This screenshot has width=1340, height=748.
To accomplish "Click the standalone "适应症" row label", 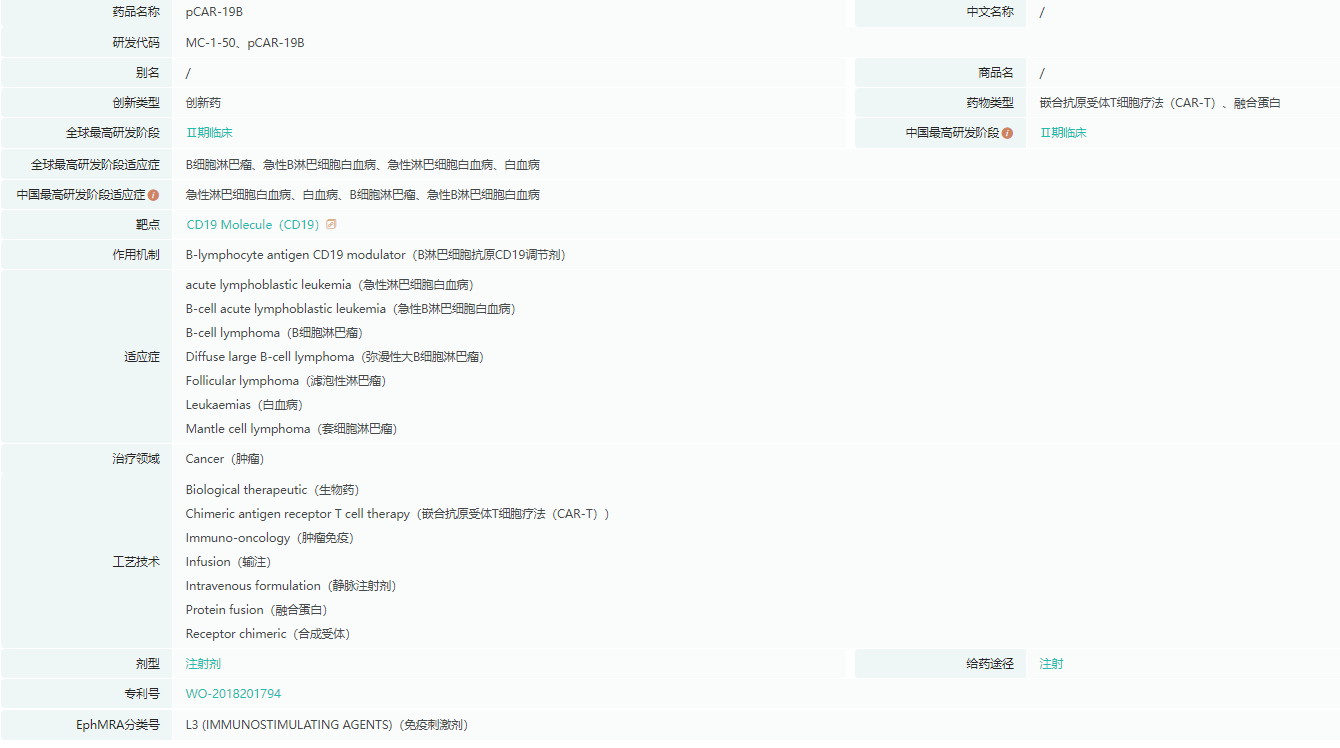I will [x=142, y=357].
